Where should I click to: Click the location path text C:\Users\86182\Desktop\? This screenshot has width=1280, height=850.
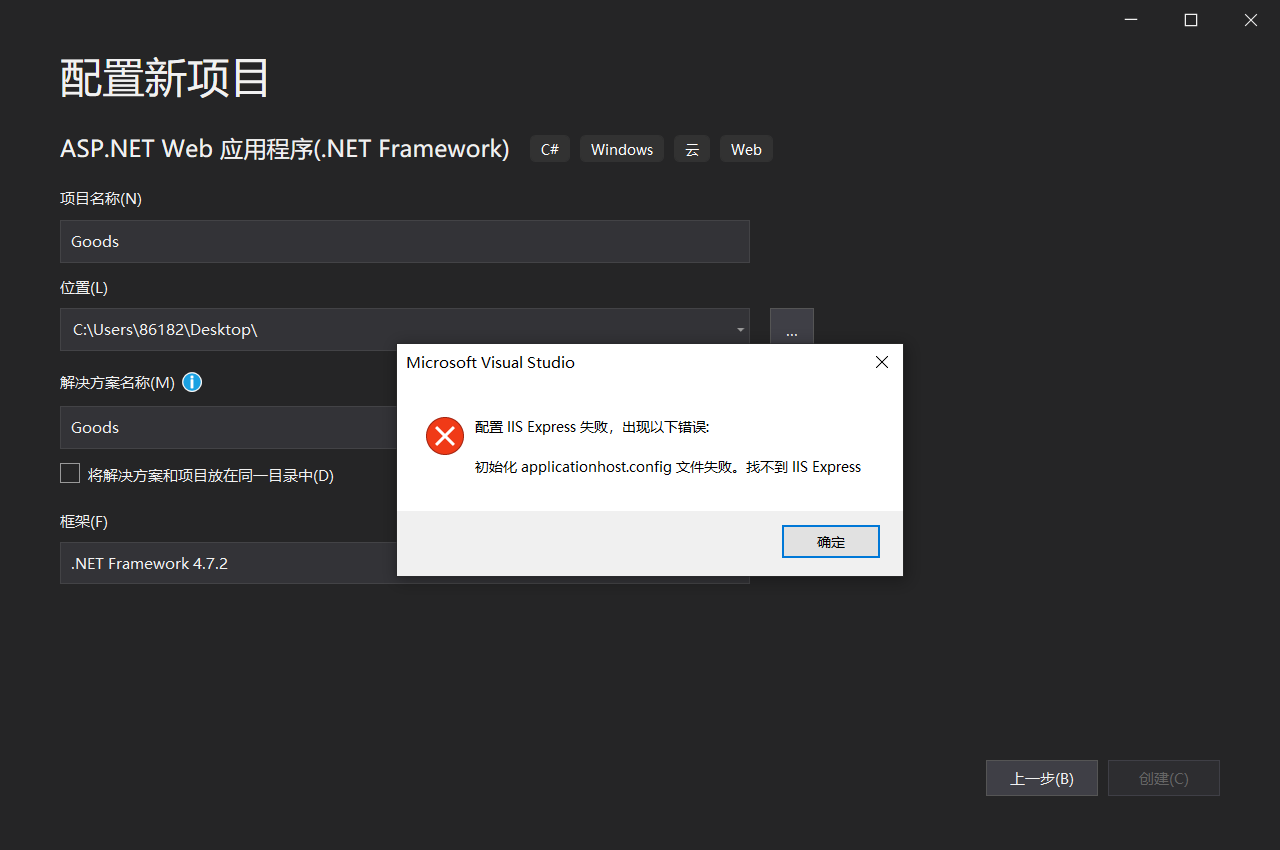point(166,330)
